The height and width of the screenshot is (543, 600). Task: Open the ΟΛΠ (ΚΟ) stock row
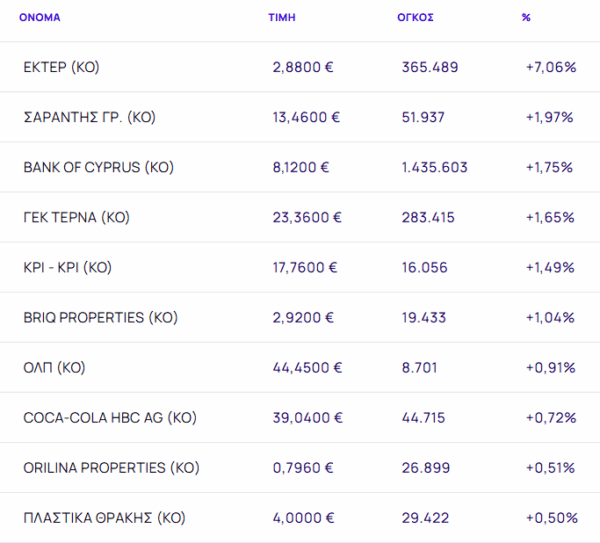(54, 367)
